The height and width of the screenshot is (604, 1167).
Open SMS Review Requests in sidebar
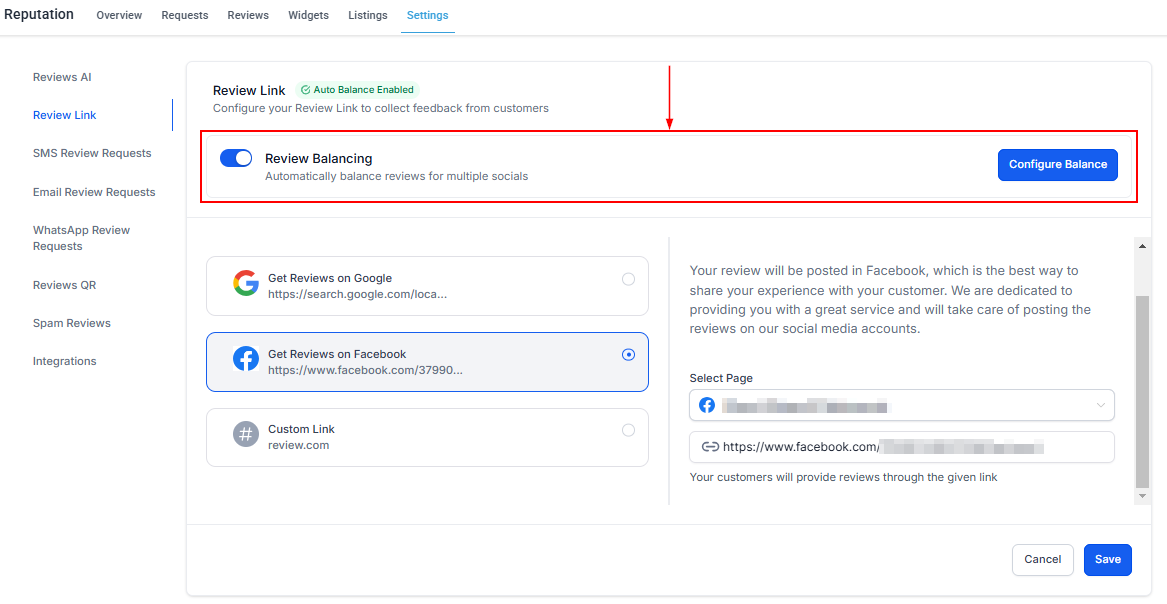(92, 154)
